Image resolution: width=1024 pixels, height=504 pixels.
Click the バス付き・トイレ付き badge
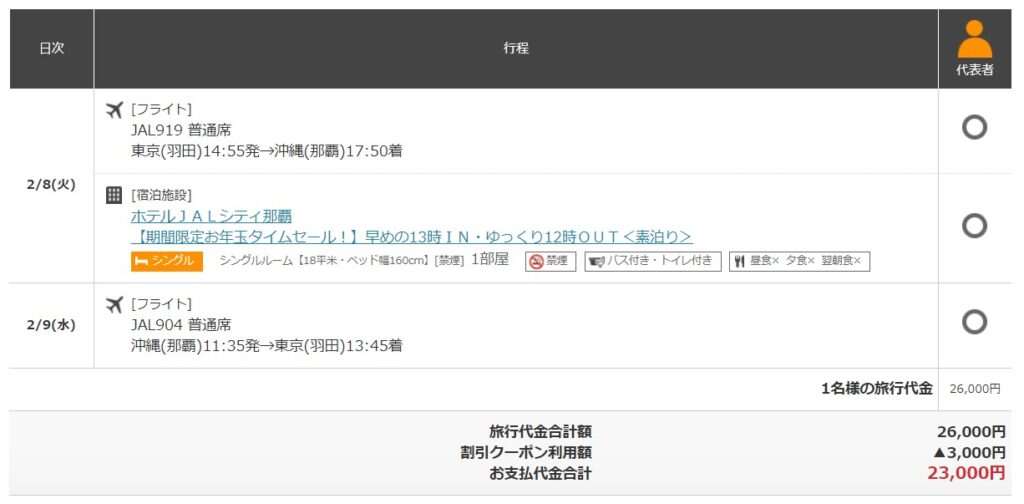tap(652, 262)
